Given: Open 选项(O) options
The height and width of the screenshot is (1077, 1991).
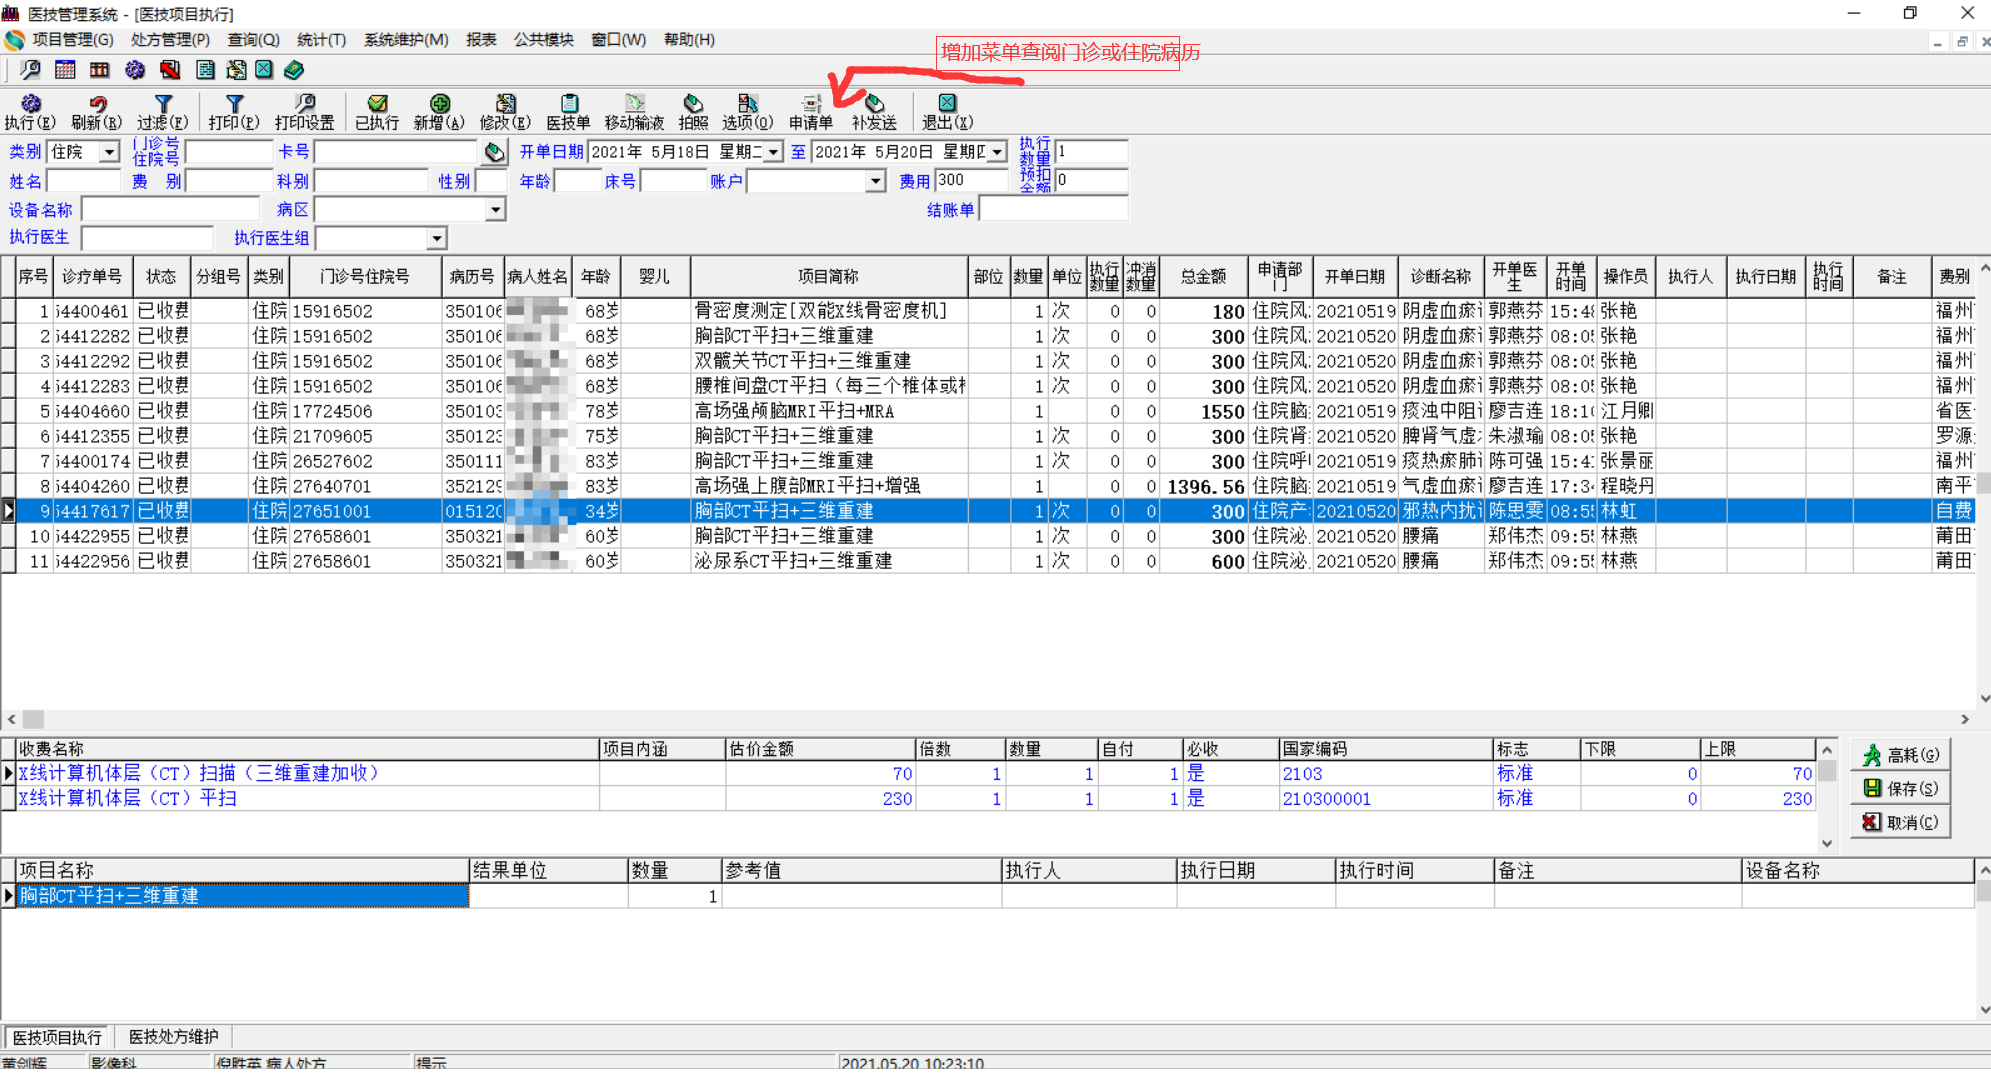Looking at the screenshot, I should pos(747,112).
